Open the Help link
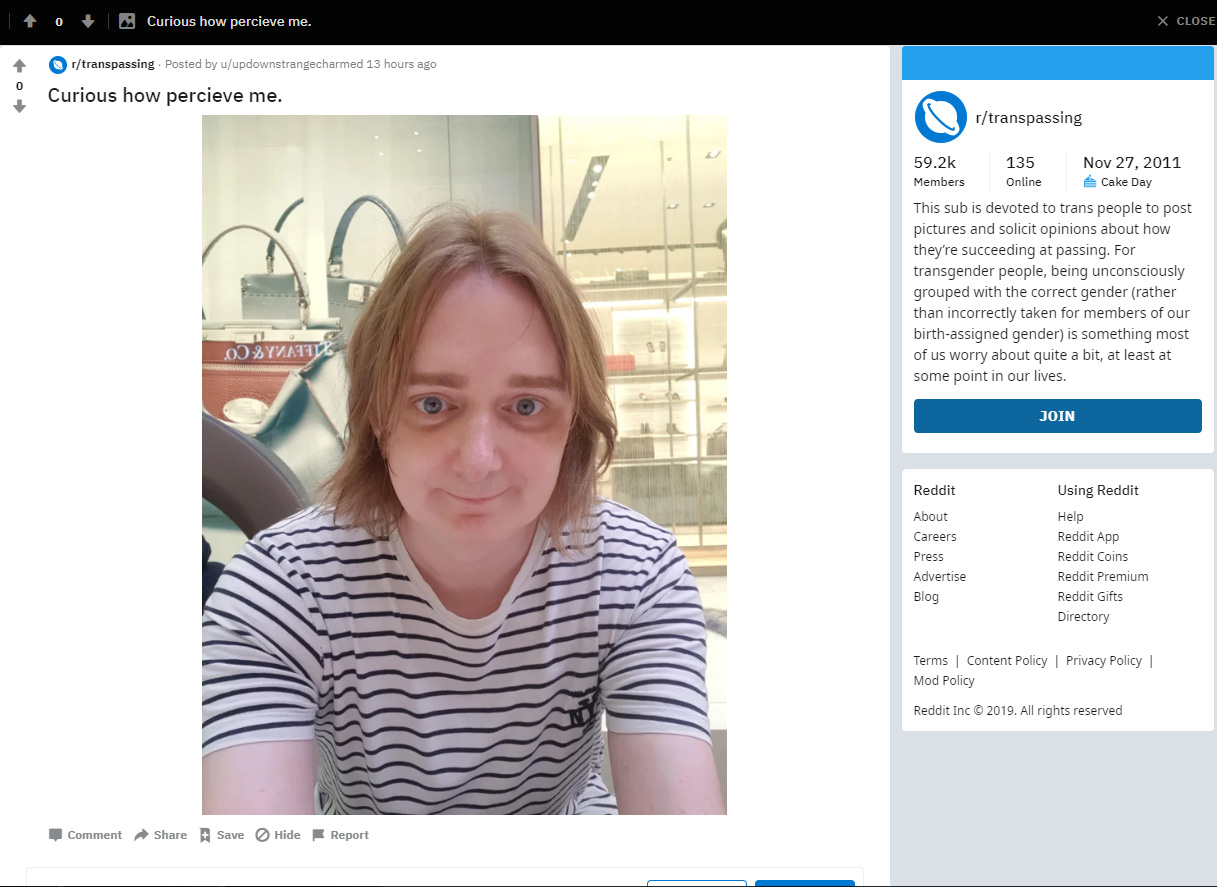1217x887 pixels. tap(1070, 517)
